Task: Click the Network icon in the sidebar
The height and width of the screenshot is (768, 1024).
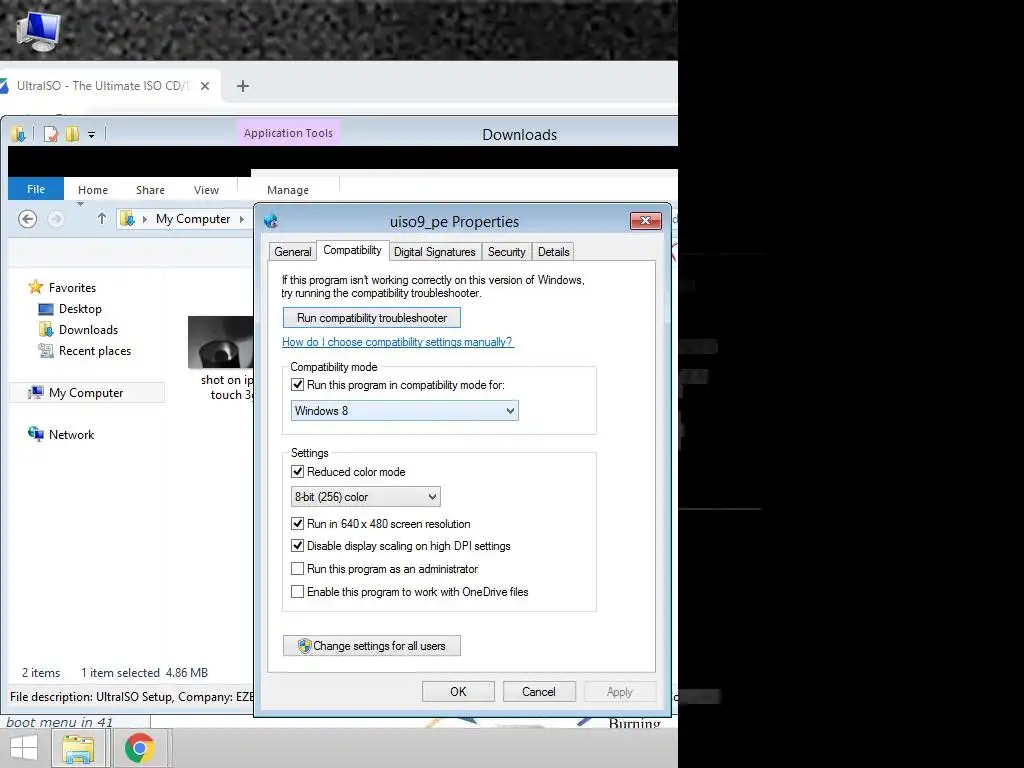Action: (x=35, y=434)
